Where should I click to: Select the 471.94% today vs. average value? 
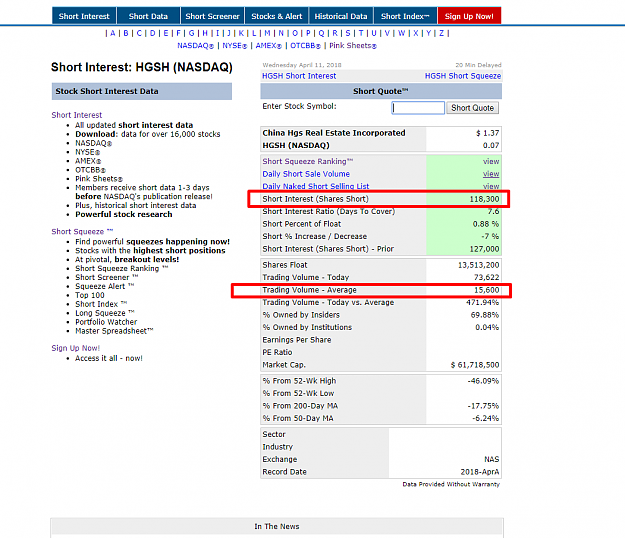[482, 302]
